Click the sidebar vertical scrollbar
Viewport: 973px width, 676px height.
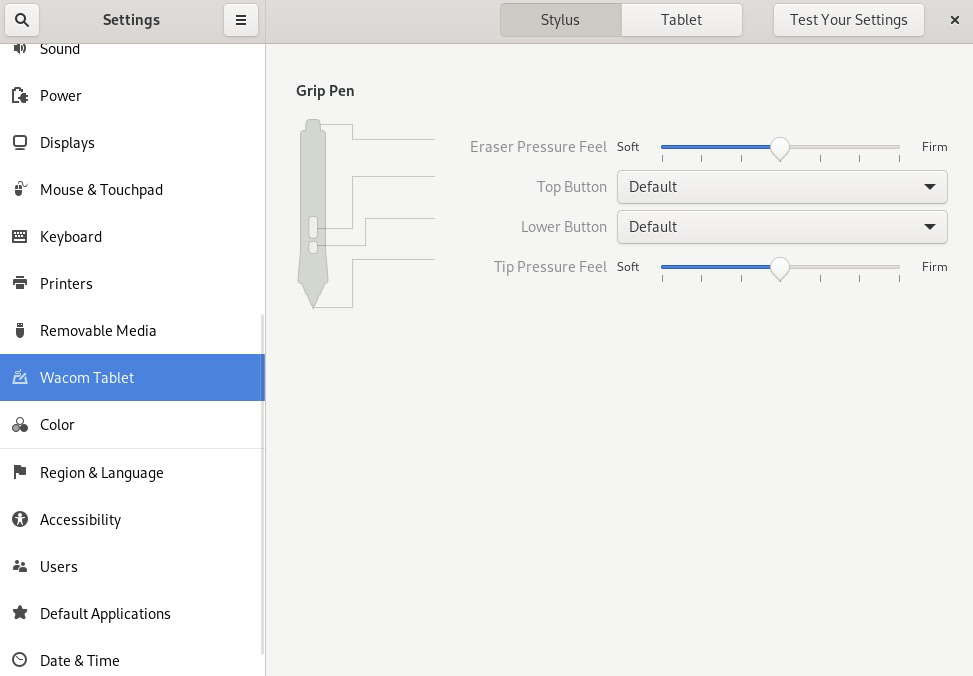[x=262, y=480]
